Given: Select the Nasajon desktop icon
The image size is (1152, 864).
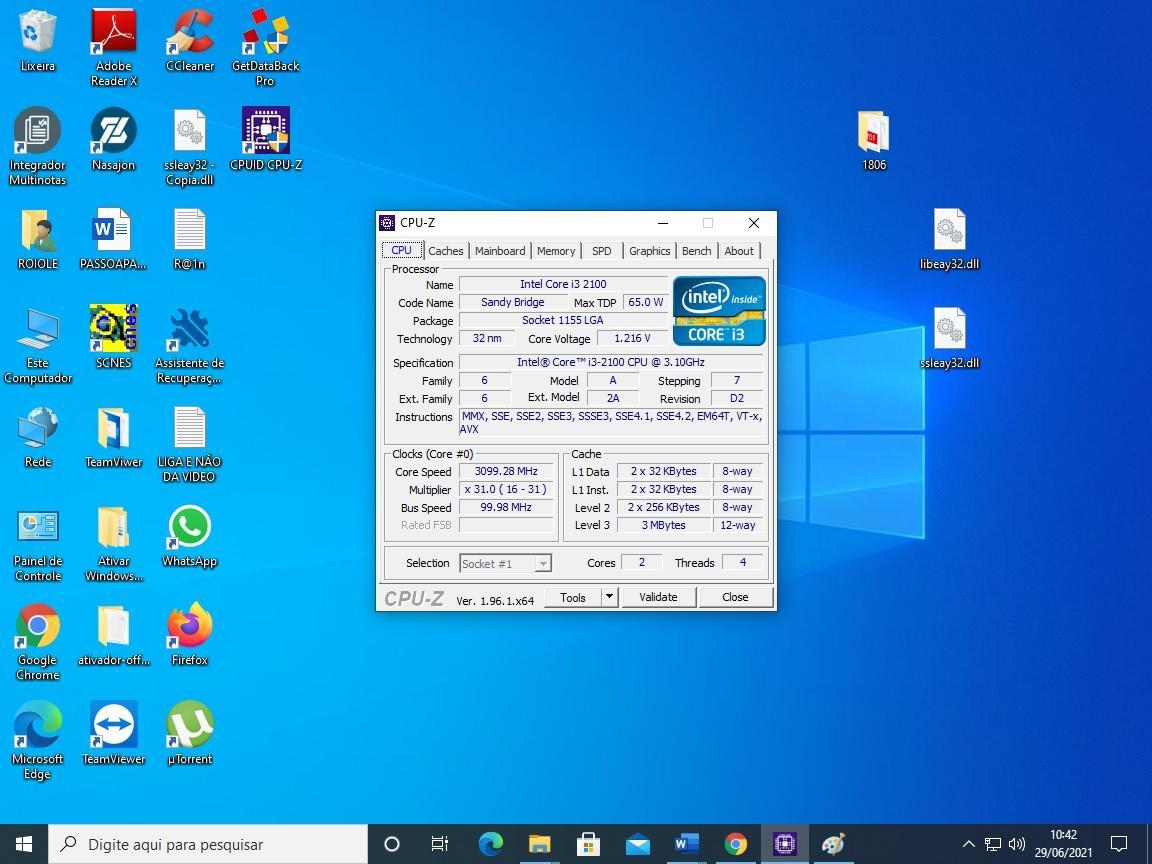Looking at the screenshot, I should point(113,139).
